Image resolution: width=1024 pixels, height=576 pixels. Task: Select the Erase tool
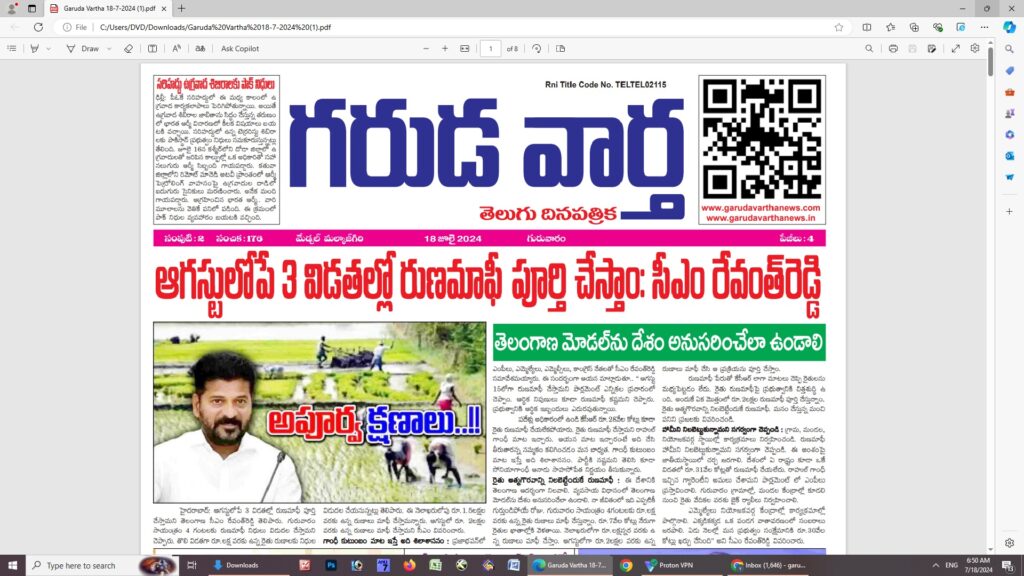click(x=128, y=48)
